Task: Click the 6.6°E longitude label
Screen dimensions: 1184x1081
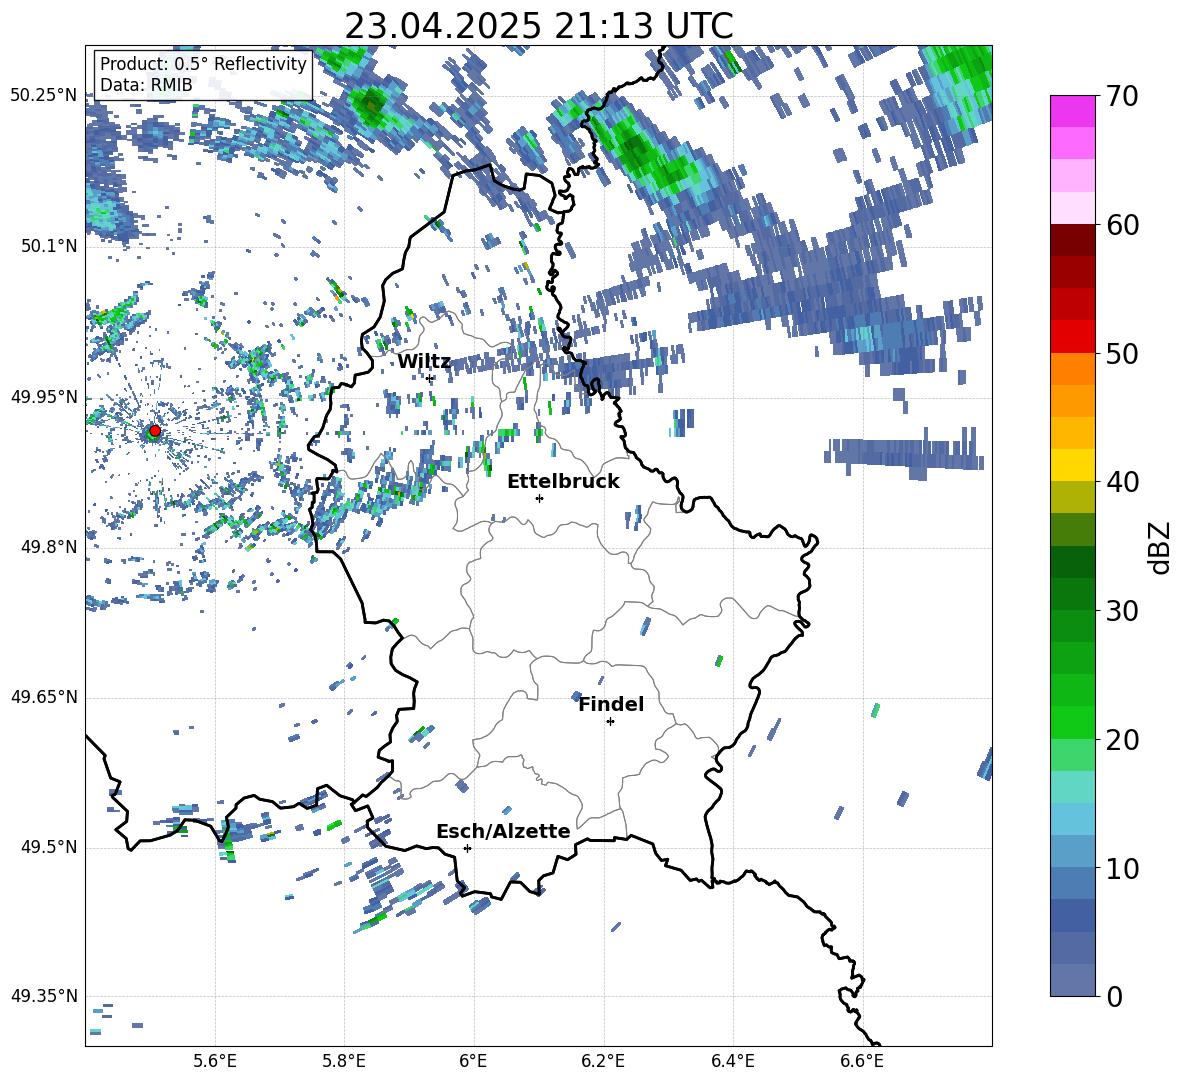Action: 862,1061
